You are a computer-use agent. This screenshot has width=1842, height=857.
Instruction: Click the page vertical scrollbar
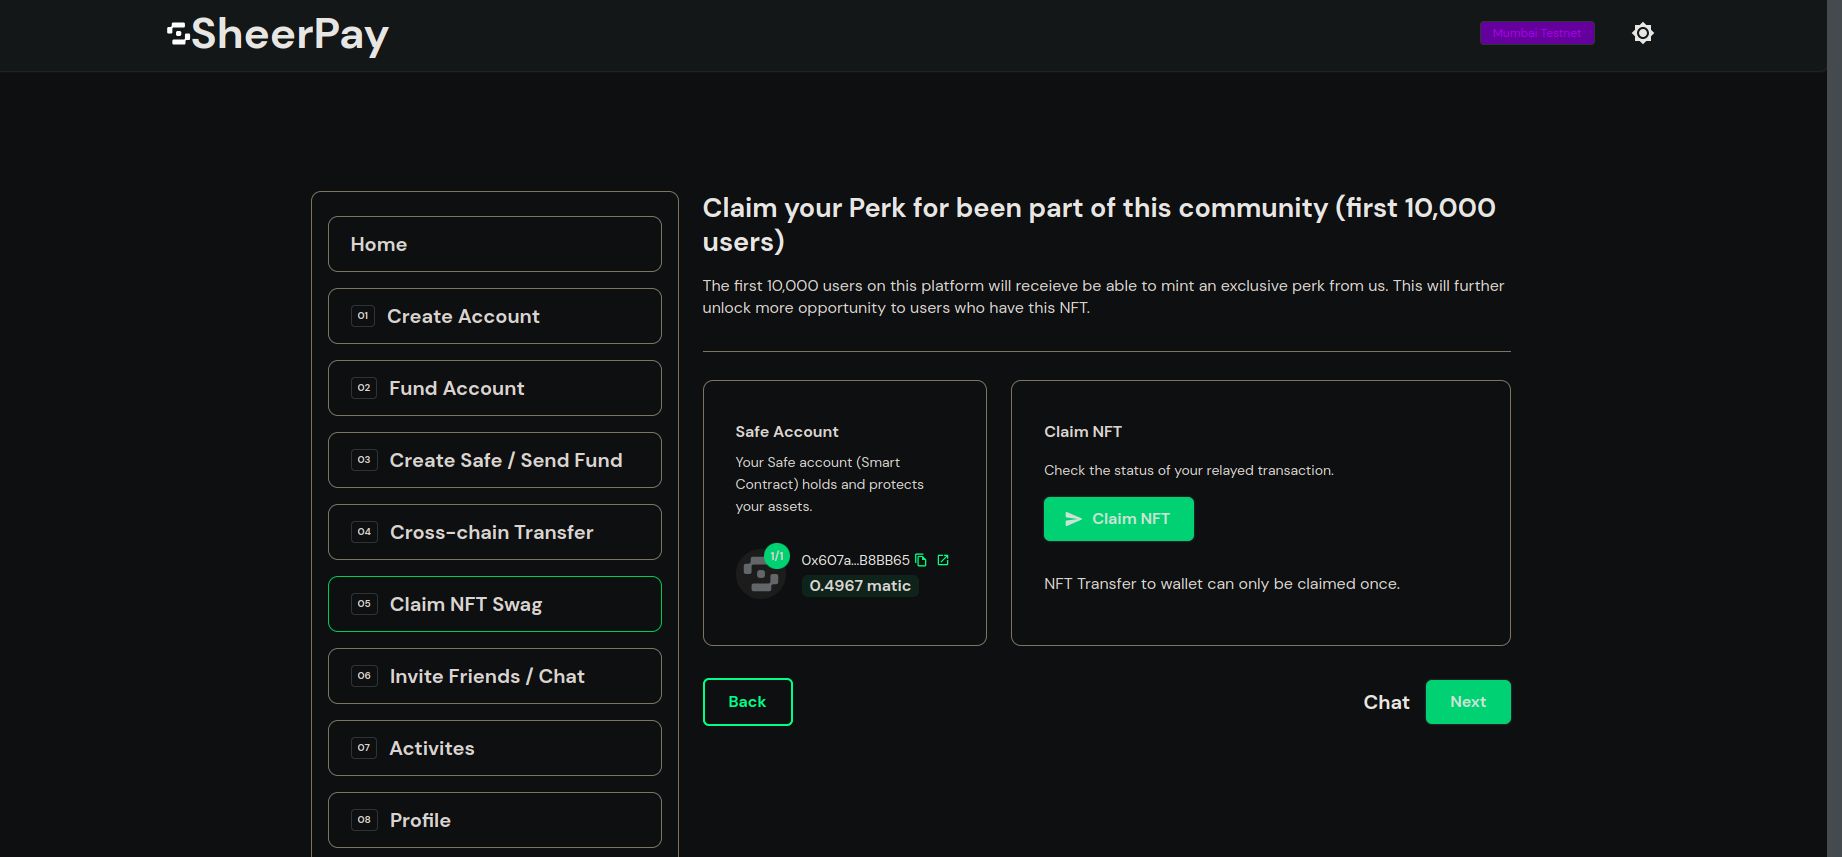(x=1834, y=428)
